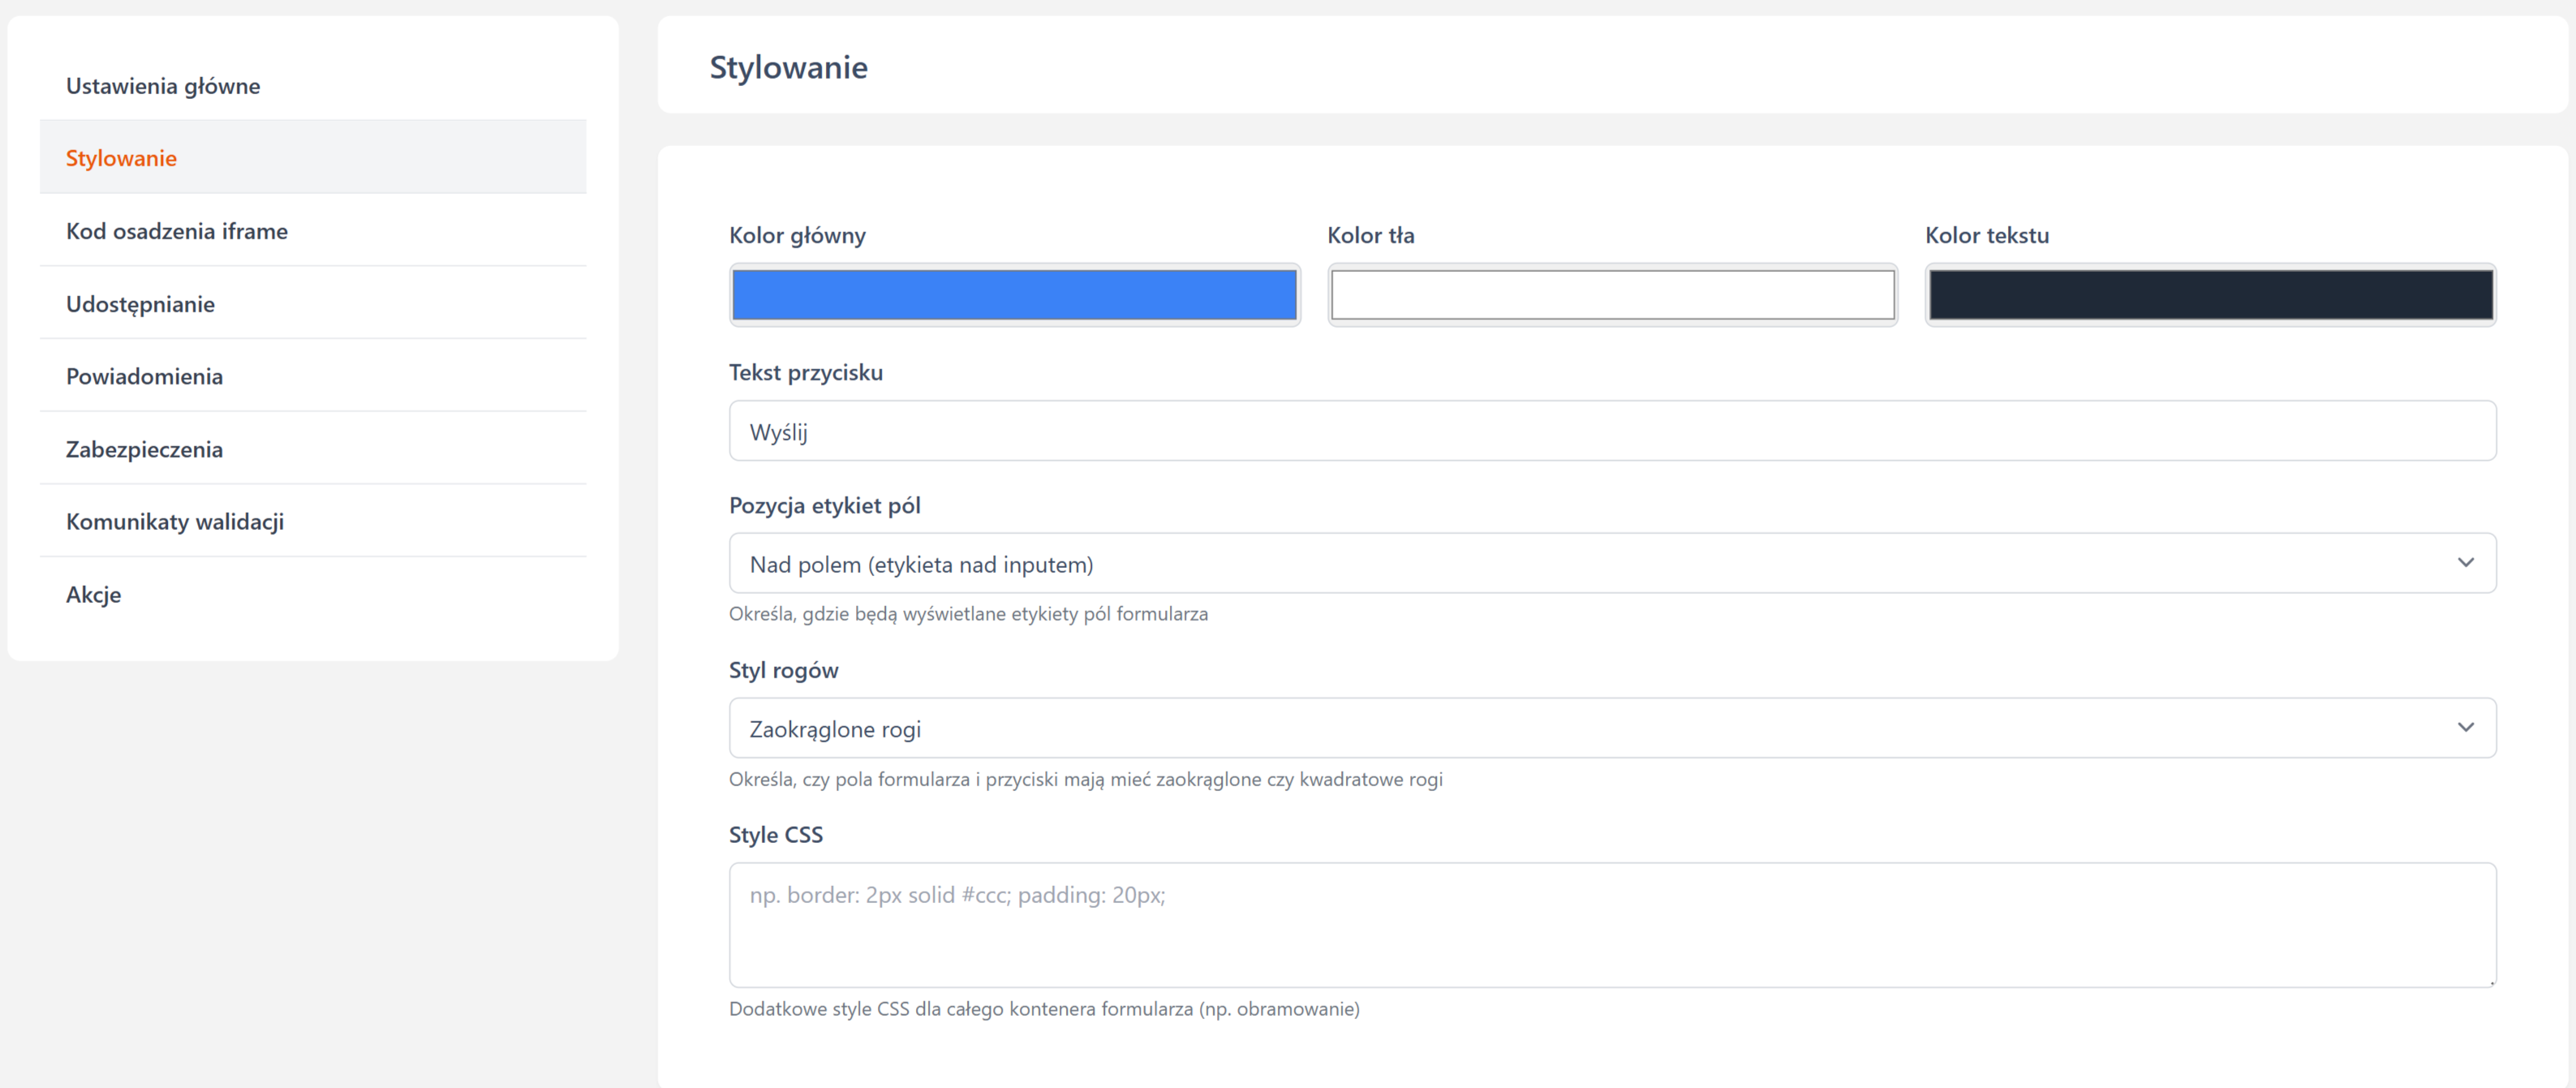Select the Stylowanie sidebar item
Viewport: 2576px width, 1088px height.
click(x=121, y=158)
